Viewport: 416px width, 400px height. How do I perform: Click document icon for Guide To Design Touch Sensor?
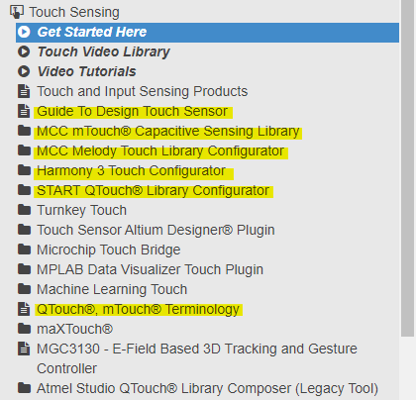pyautogui.click(x=24, y=111)
